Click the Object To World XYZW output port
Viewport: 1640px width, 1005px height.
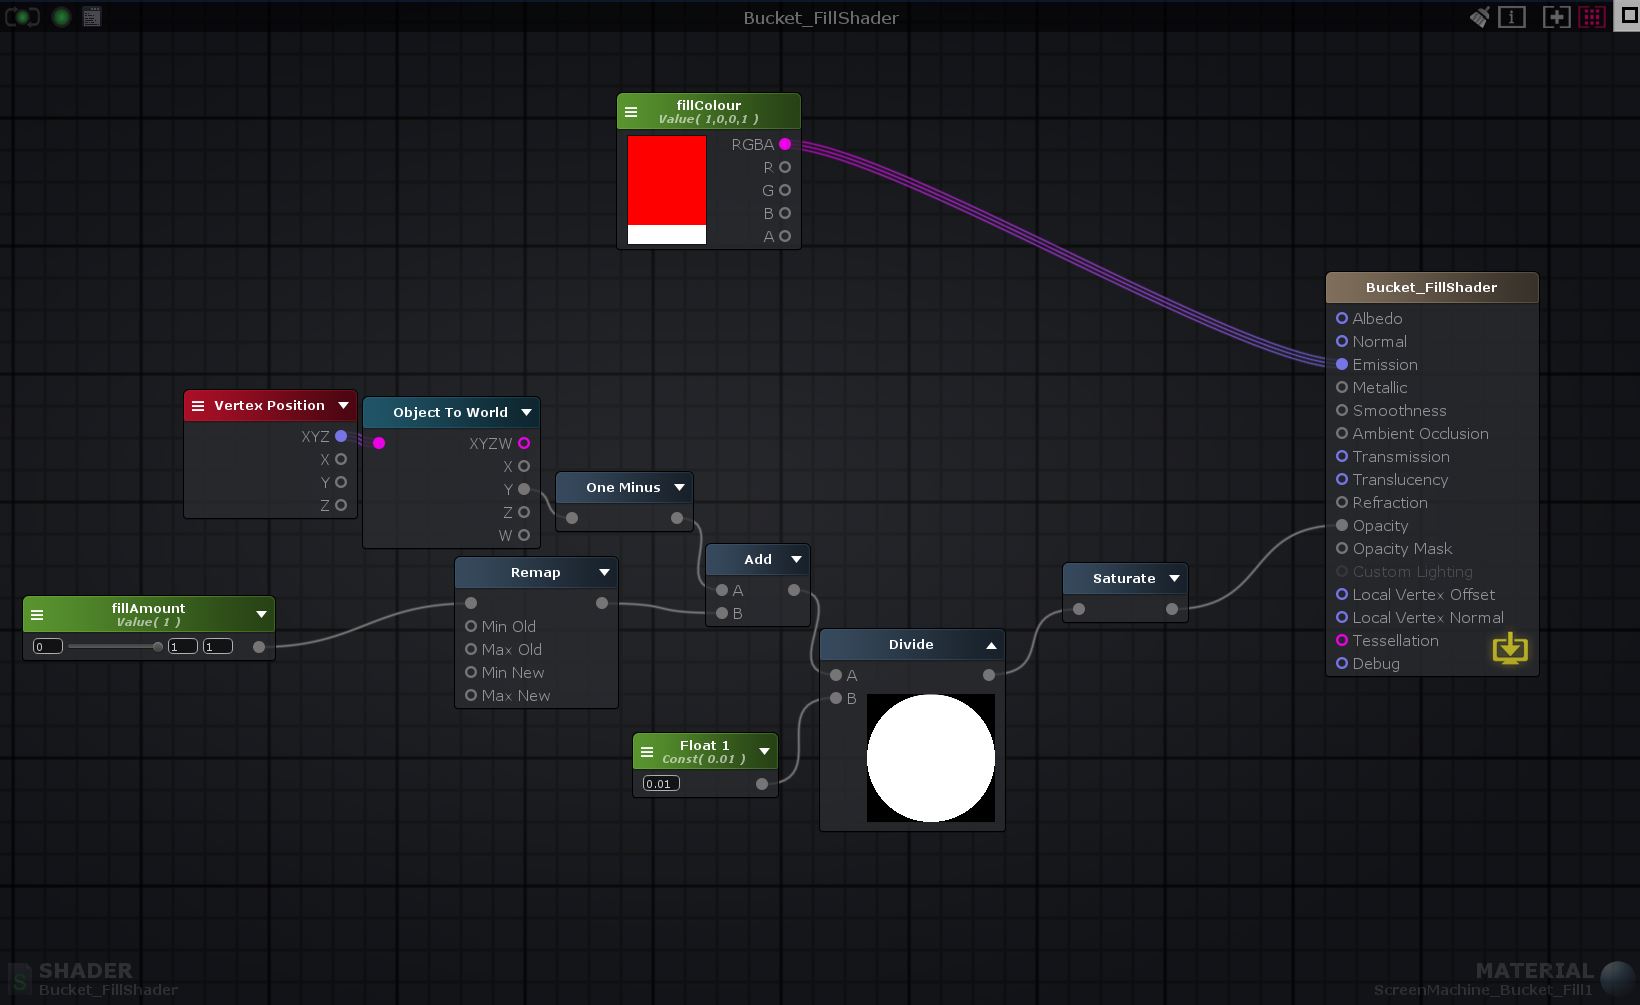coord(524,443)
